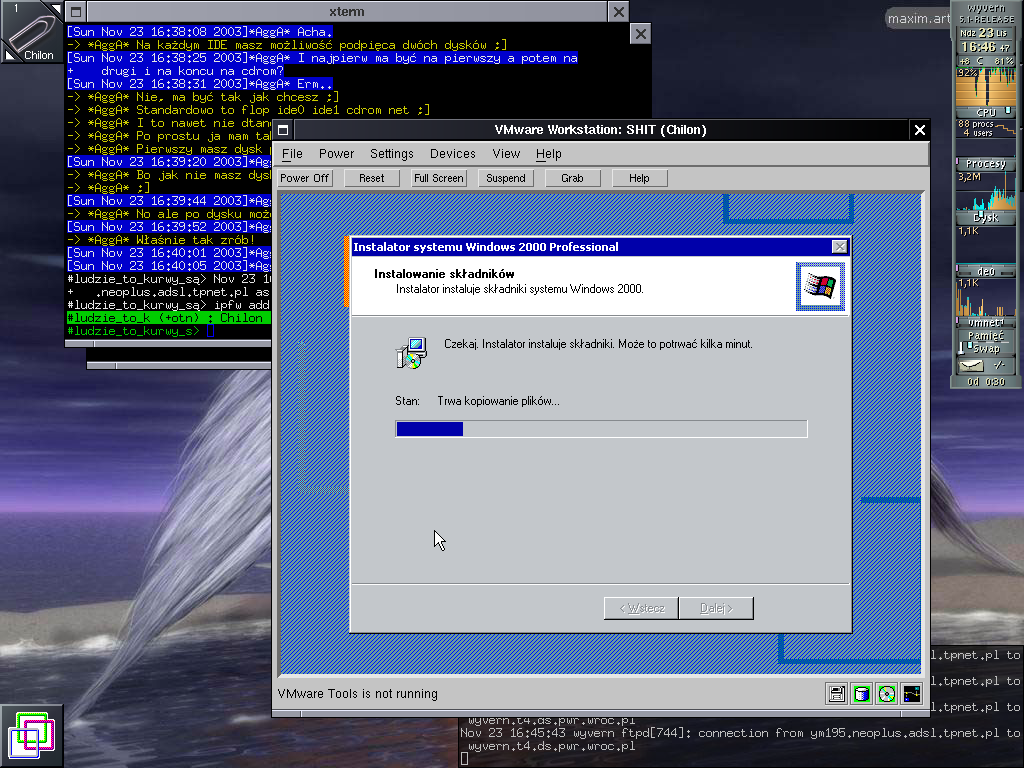The height and width of the screenshot is (768, 1024).
Task: Open the View menu in VMware
Action: click(506, 154)
